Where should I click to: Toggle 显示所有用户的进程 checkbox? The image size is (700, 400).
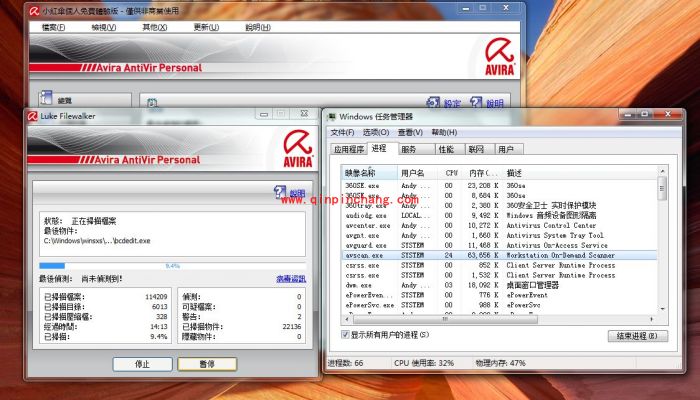point(345,334)
